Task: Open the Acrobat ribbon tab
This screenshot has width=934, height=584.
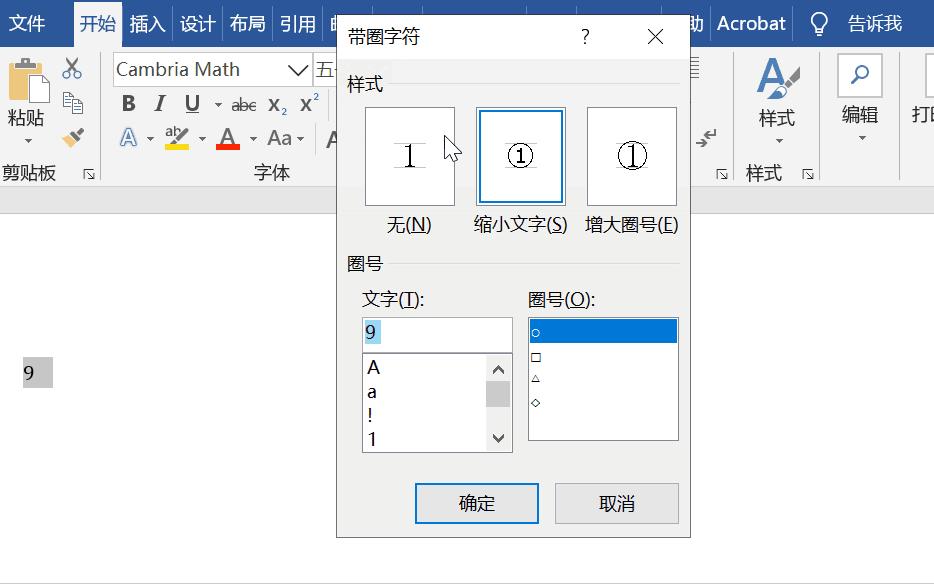Action: click(x=750, y=23)
